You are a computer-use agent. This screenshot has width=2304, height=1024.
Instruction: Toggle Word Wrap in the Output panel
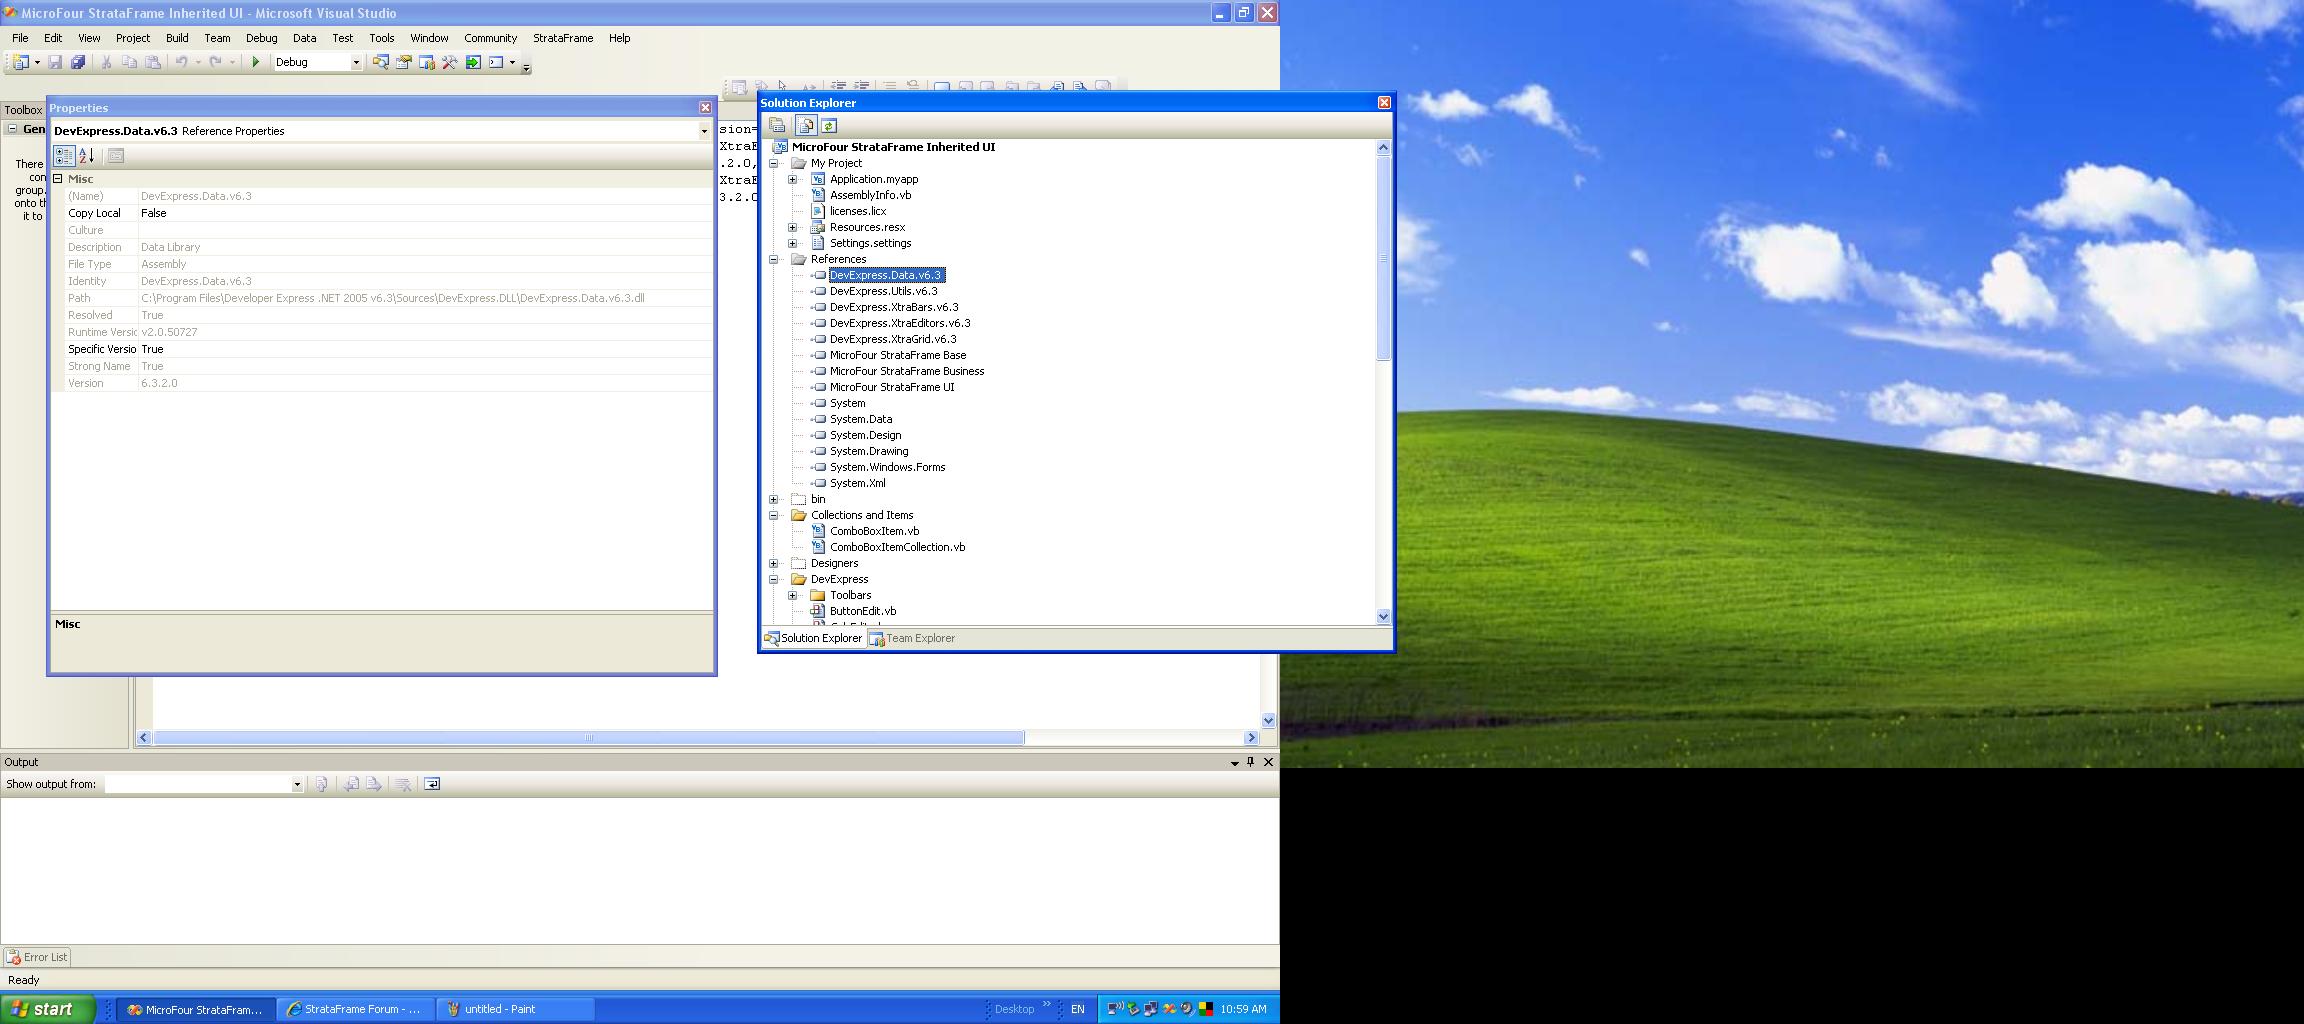[432, 784]
